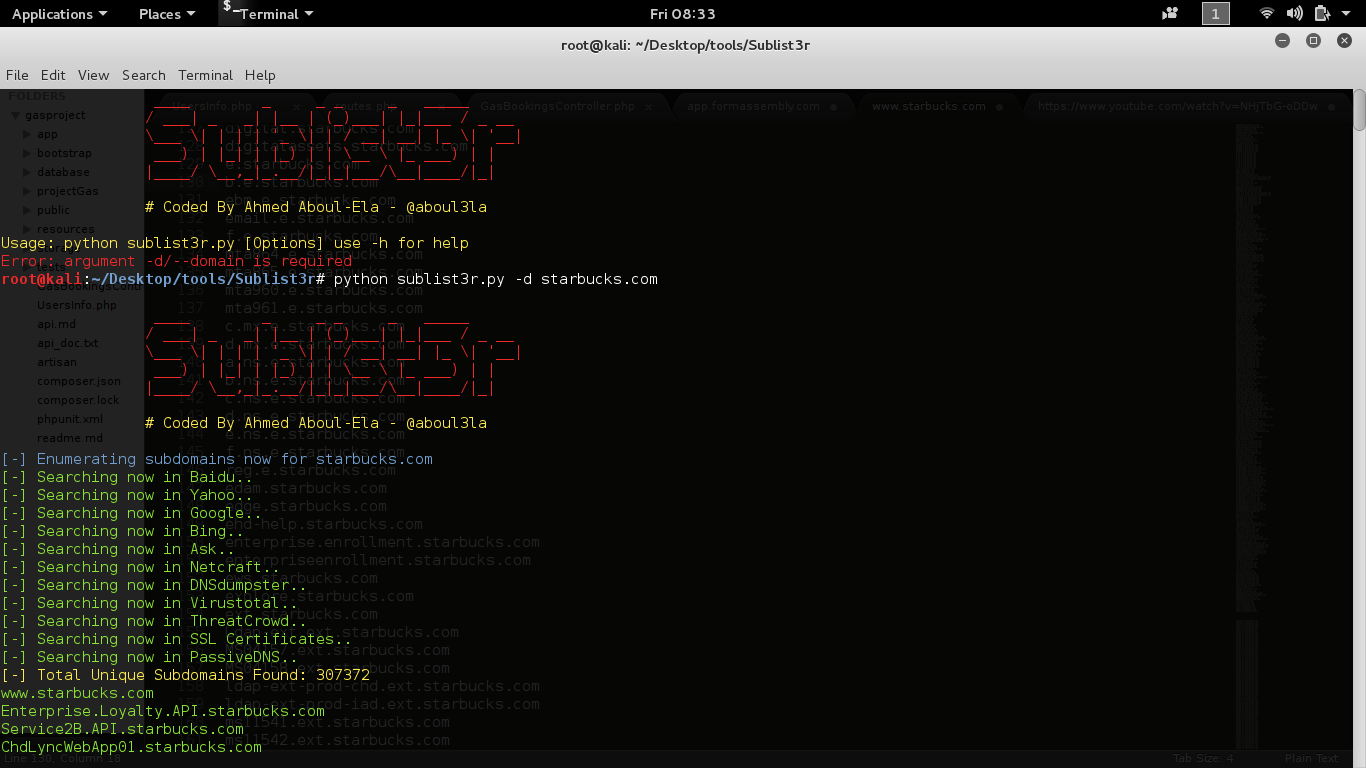Image resolution: width=1366 pixels, height=768 pixels.
Task: Click the green www.starbucks.com result
Action: click(x=77, y=693)
